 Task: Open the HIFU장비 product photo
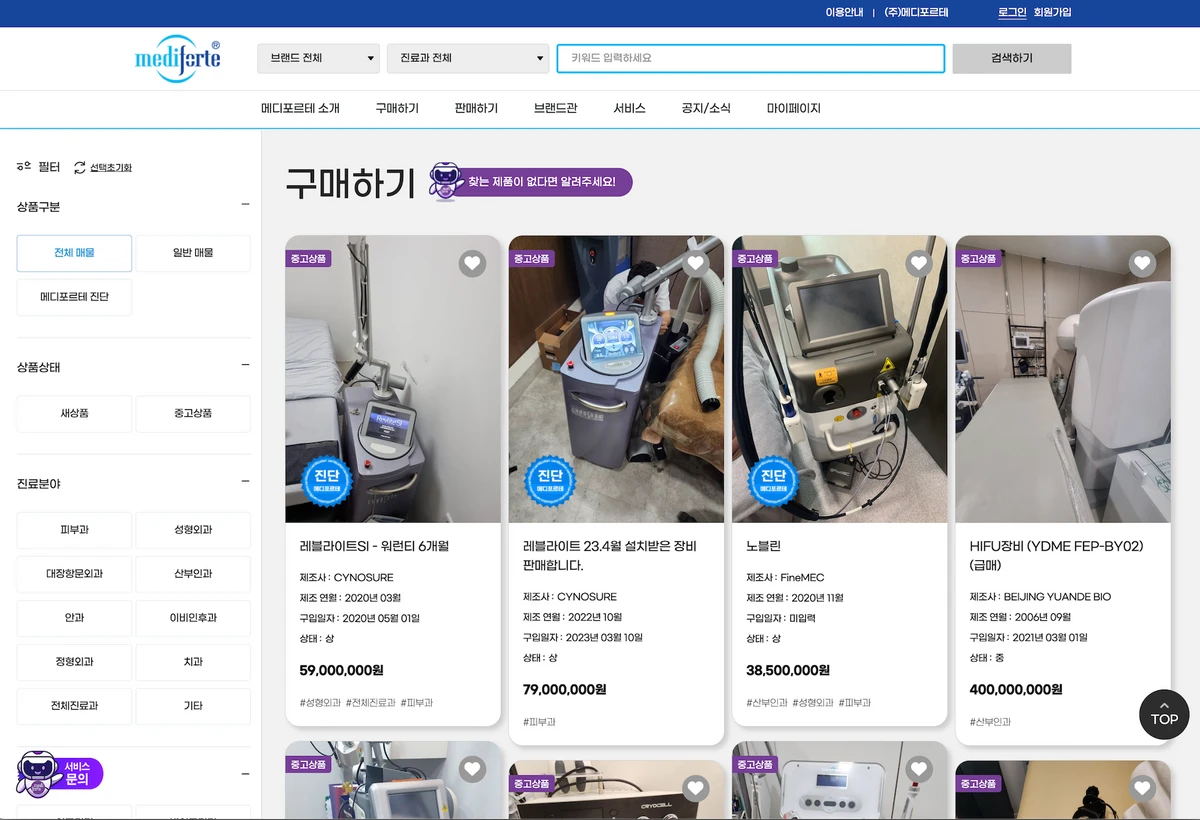point(1063,379)
